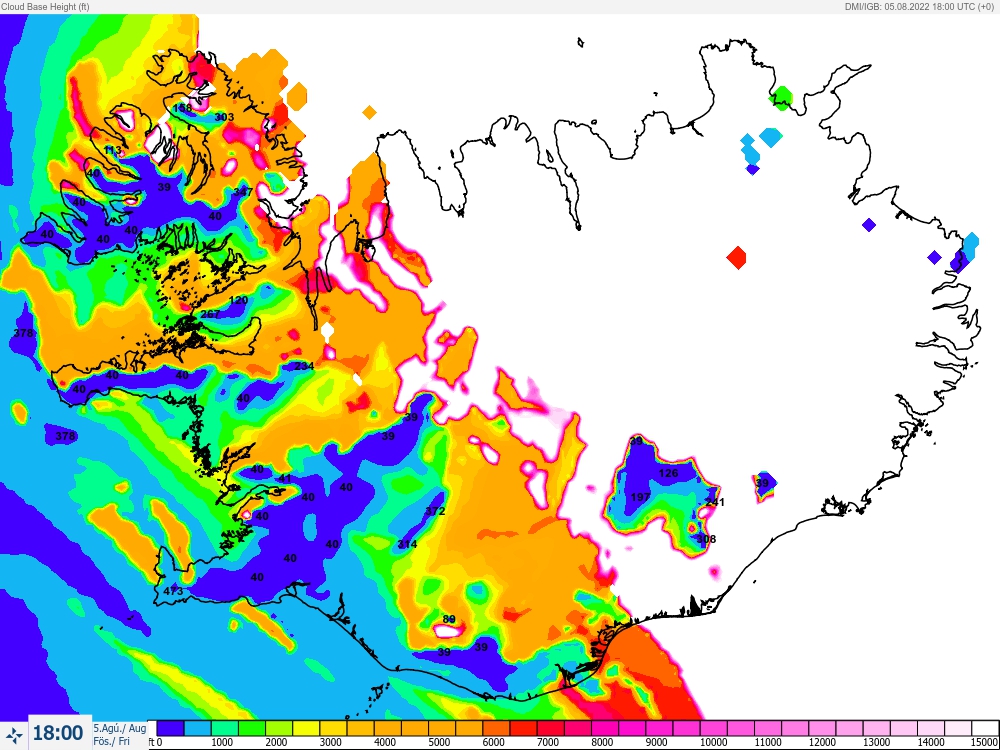Select the white legend swatch at 15000
Screen dimensions: 1000x750
coord(984,728)
